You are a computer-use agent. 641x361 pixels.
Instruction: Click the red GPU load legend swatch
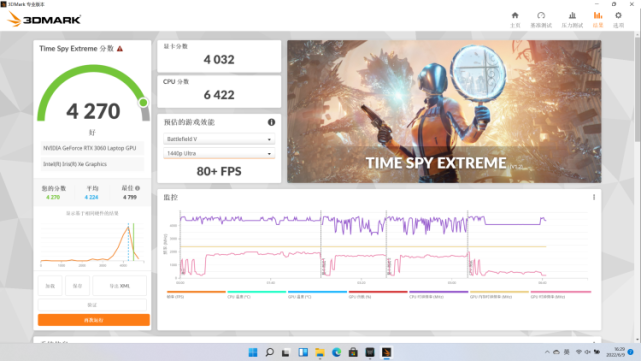point(378,292)
